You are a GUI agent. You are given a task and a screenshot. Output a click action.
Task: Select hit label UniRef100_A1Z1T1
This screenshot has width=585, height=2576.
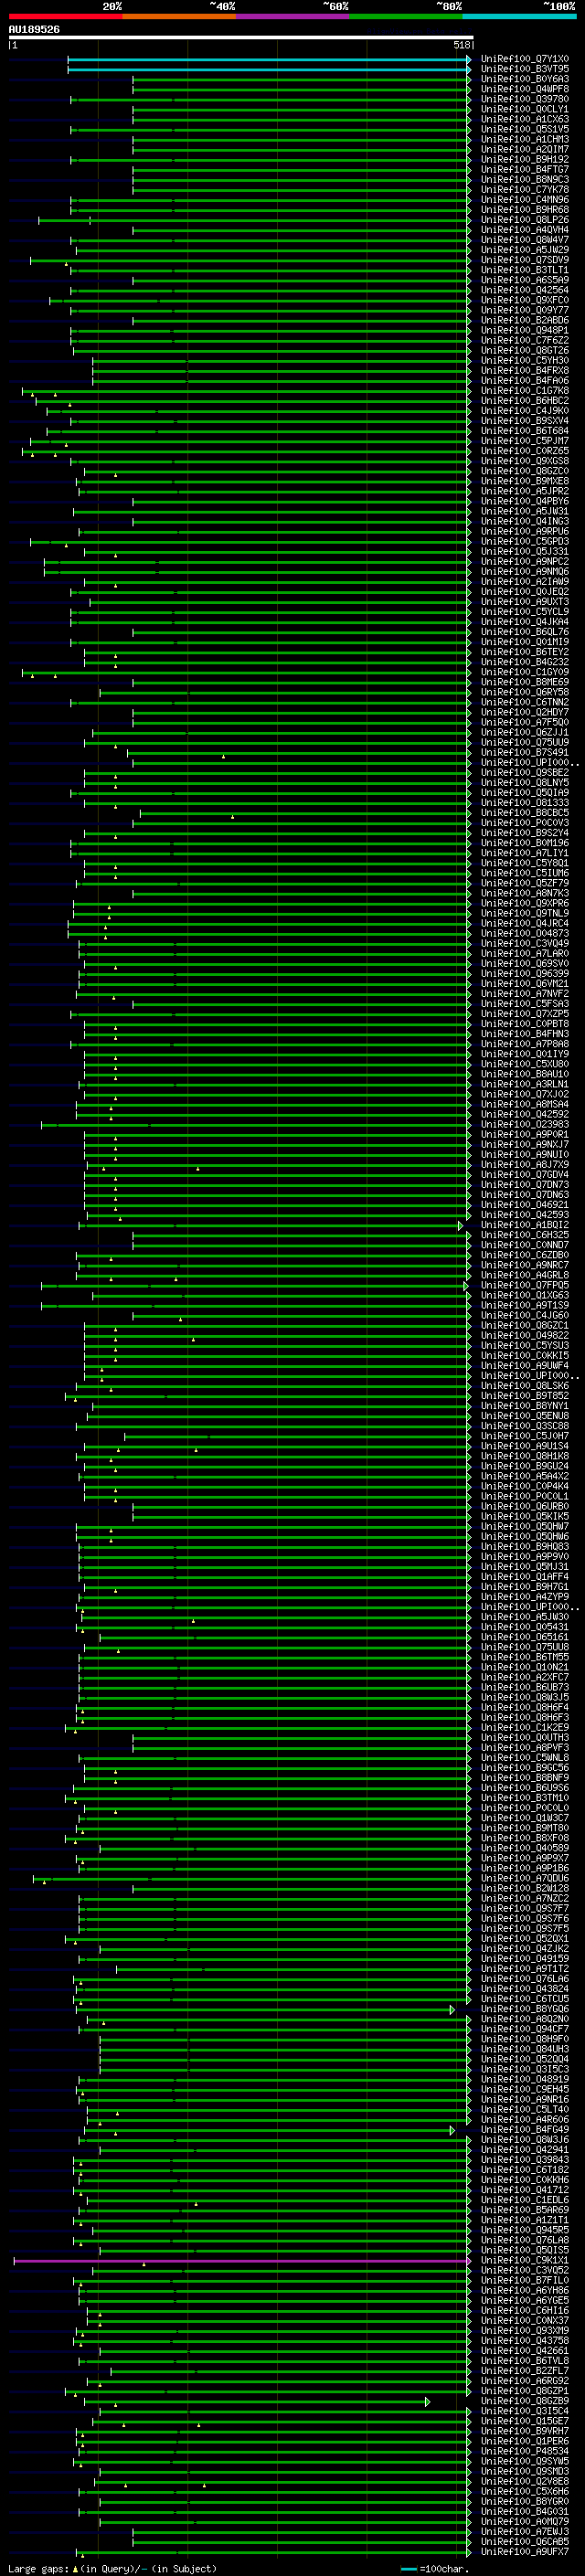(525, 2220)
